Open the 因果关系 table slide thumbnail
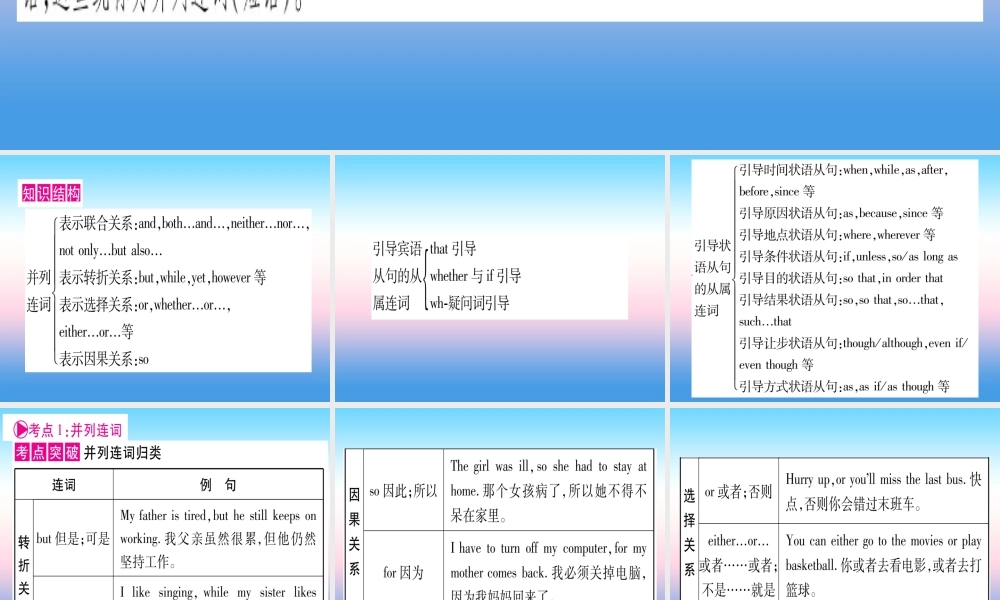Image resolution: width=1000 pixels, height=600 pixels. tap(499, 504)
